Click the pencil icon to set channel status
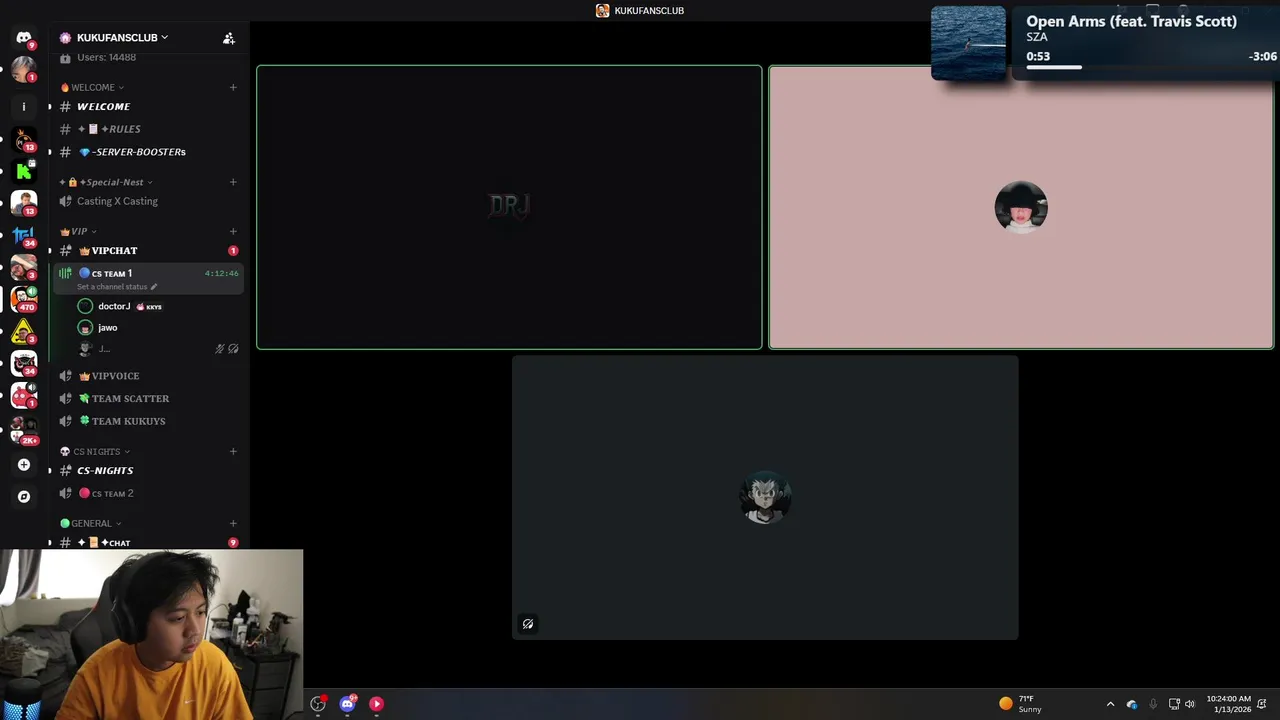Image resolution: width=1280 pixels, height=720 pixels. pyautogui.click(x=154, y=287)
